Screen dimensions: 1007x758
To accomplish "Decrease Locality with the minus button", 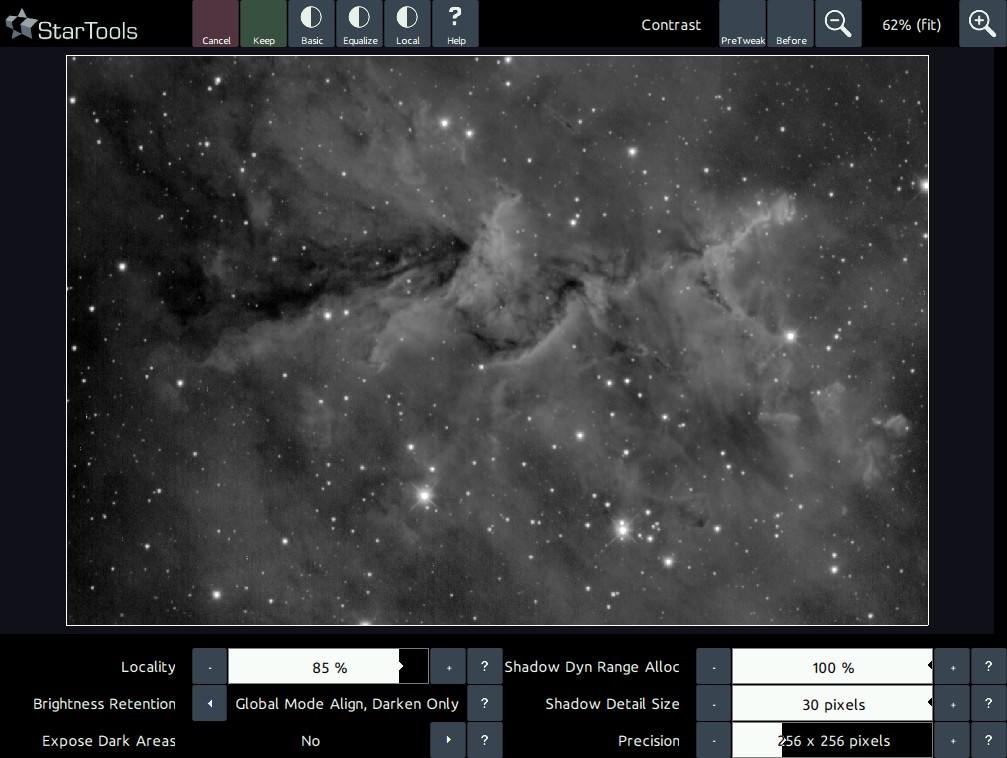I will [x=210, y=667].
